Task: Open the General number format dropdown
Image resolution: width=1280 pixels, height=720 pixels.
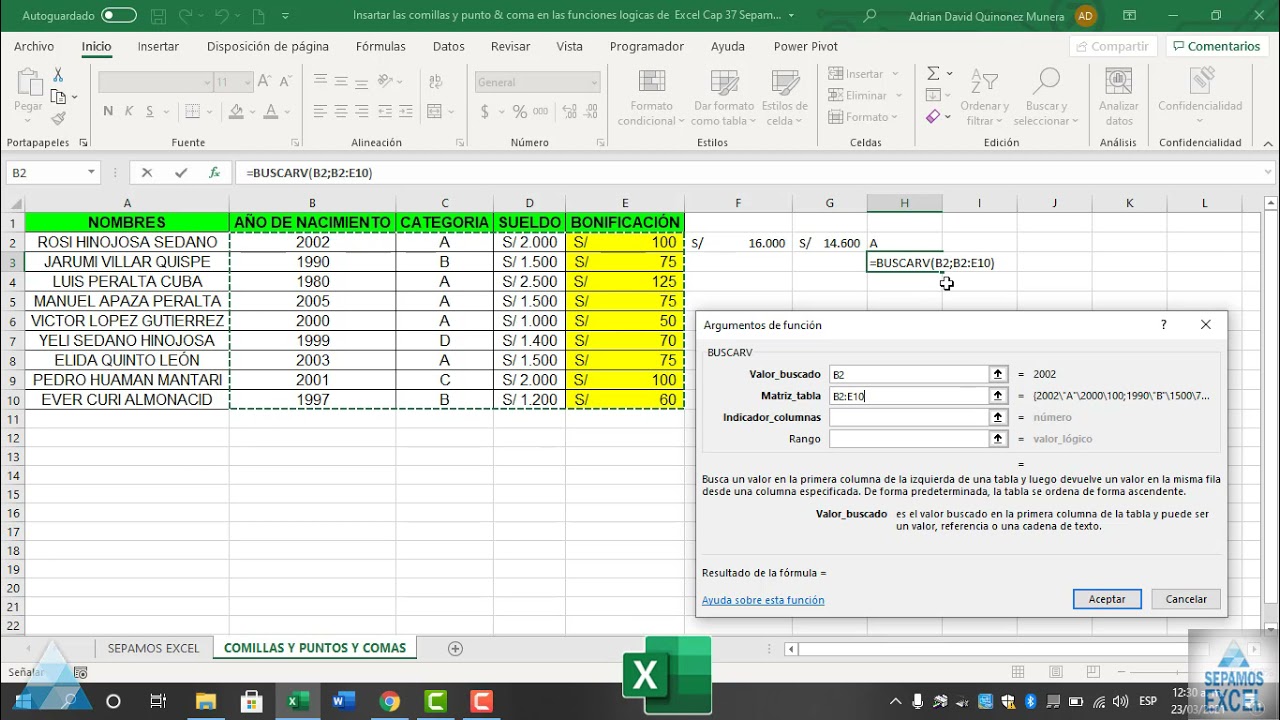Action: point(596,81)
